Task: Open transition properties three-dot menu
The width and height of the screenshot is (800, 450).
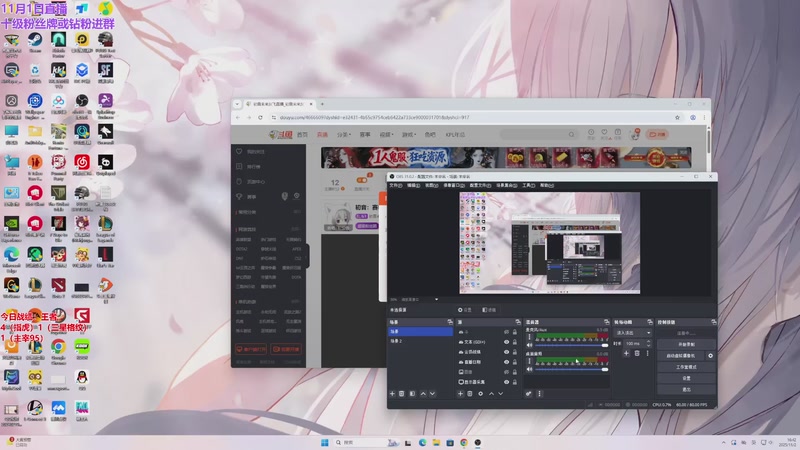Action: [647, 353]
